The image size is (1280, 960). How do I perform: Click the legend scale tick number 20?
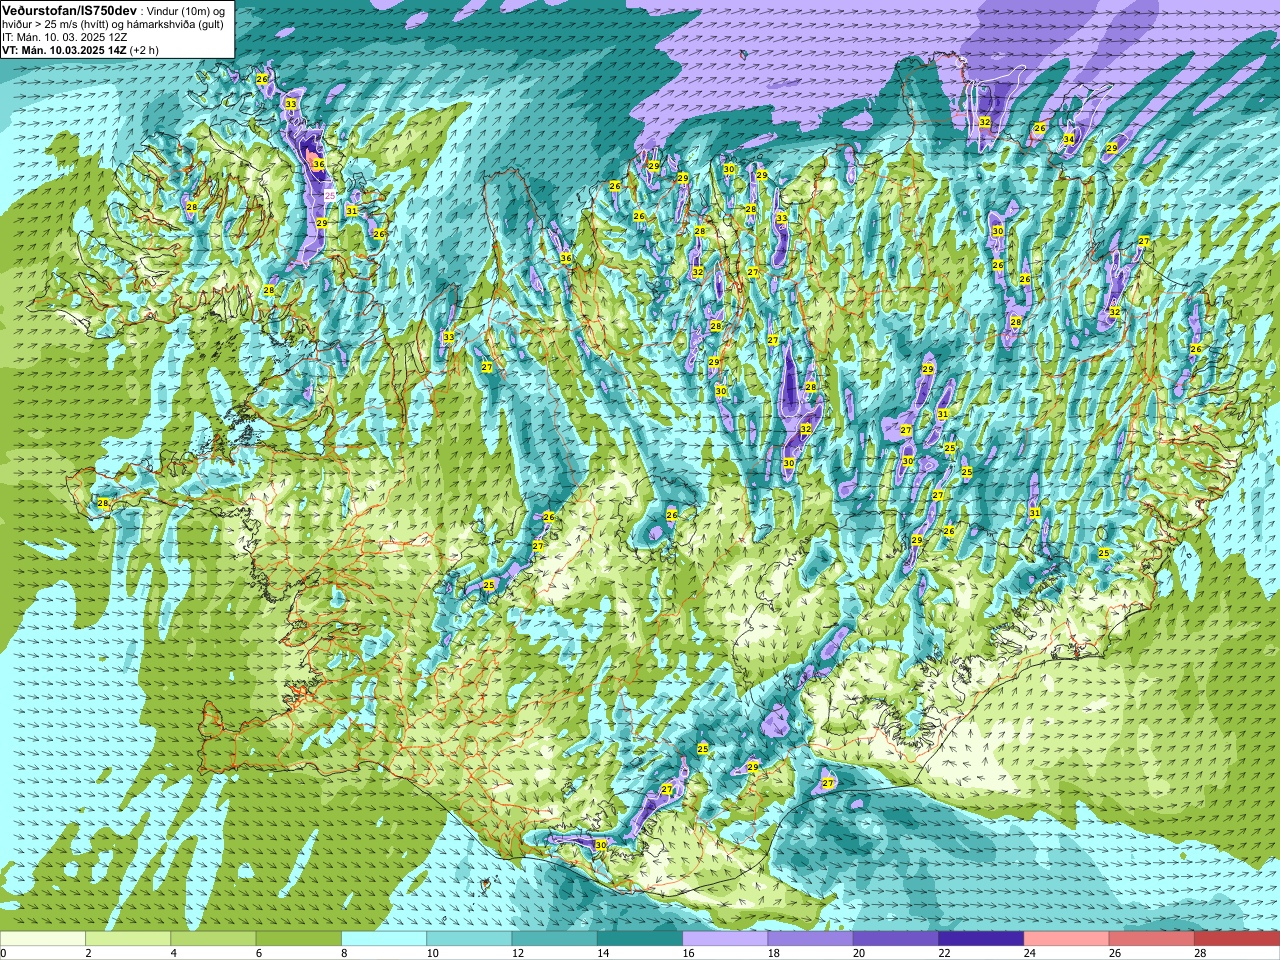[x=859, y=953]
